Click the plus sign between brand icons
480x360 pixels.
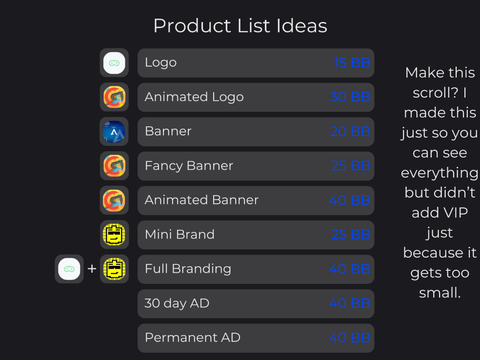click(92, 269)
